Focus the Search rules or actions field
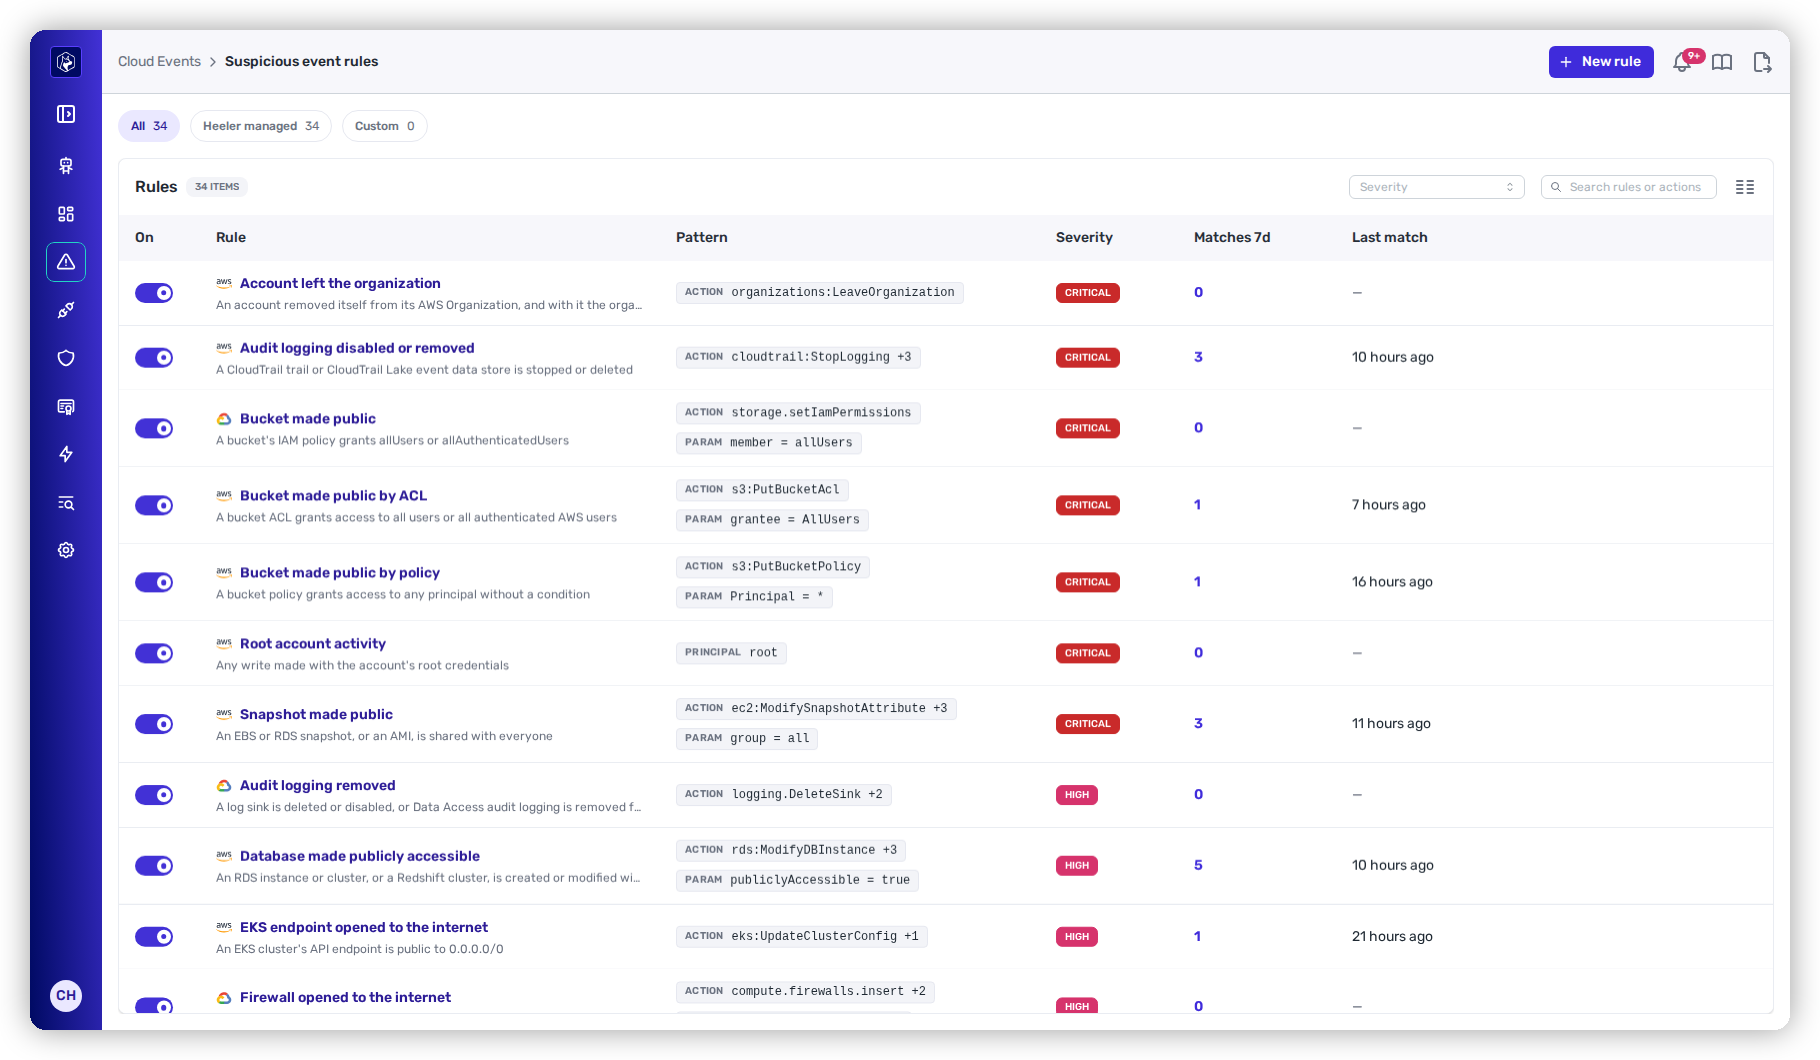This screenshot has width=1820, height=1060. click(x=1628, y=187)
